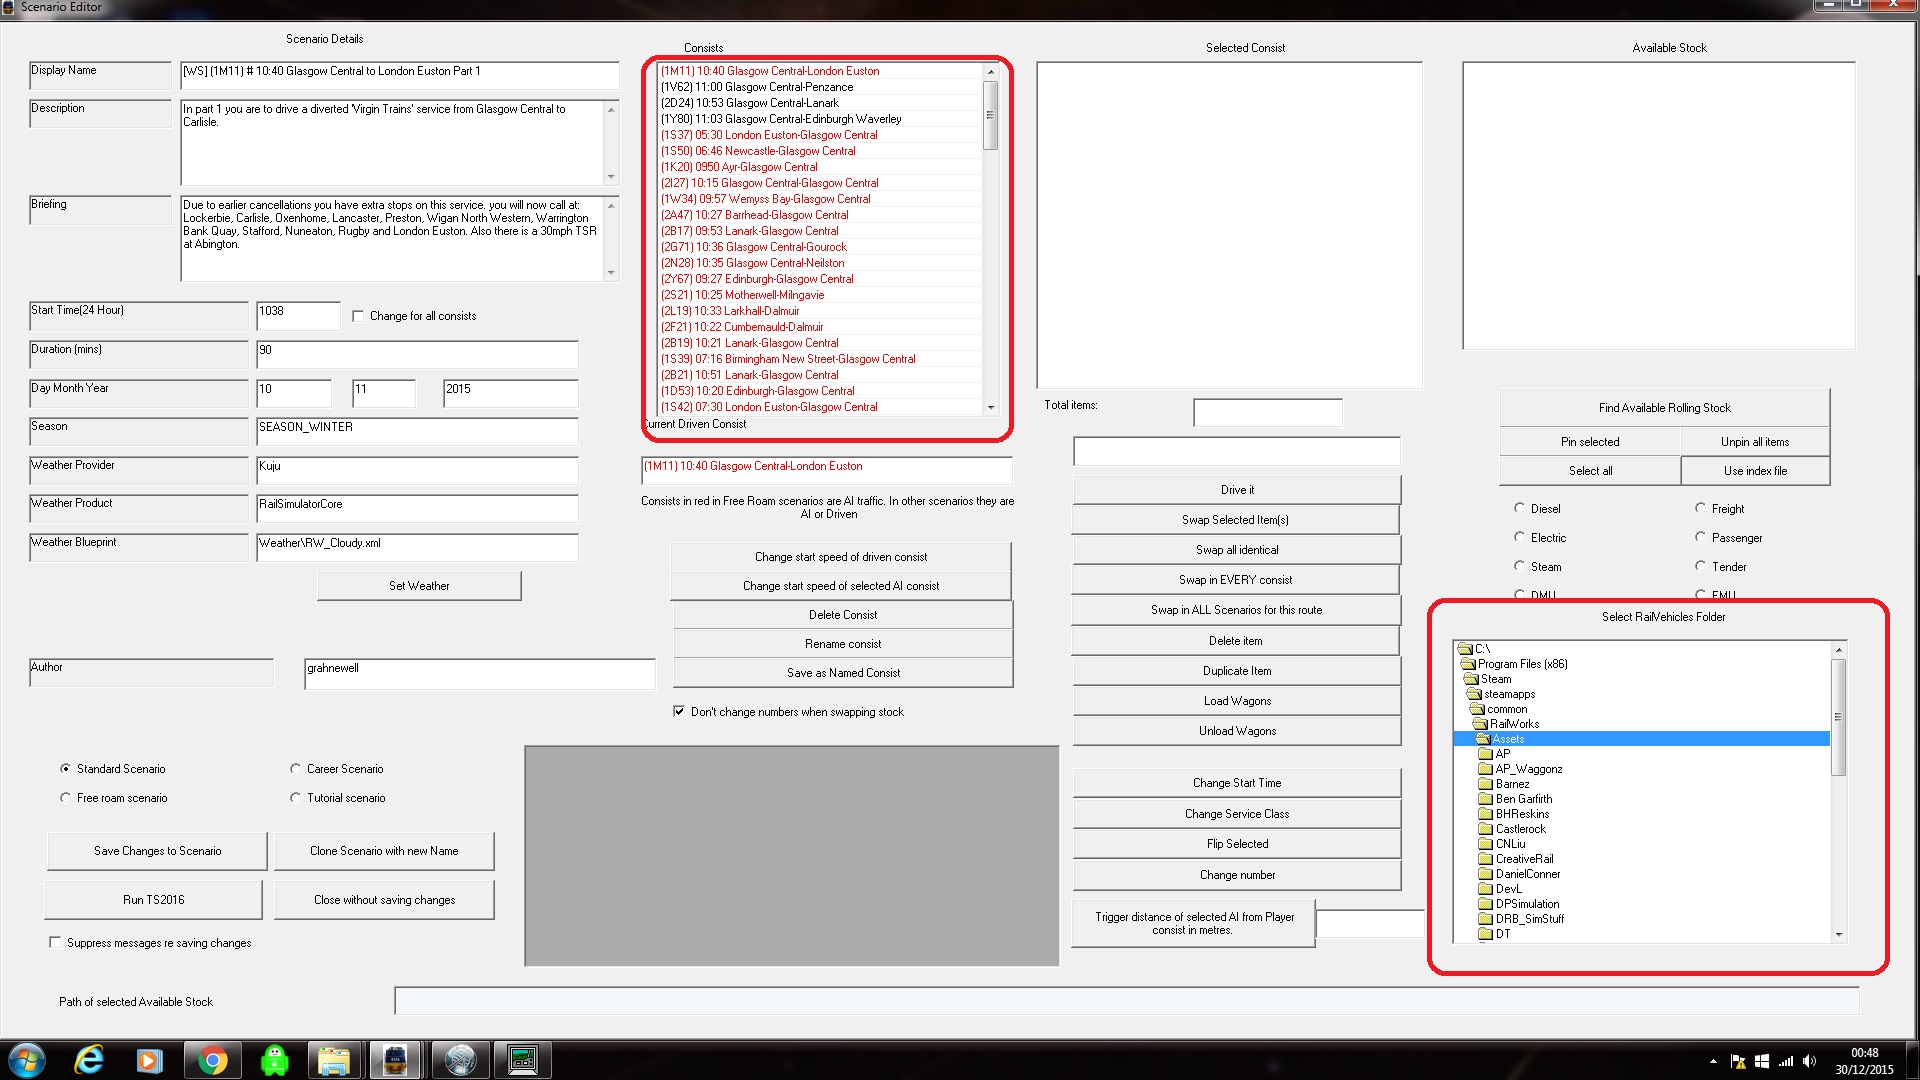This screenshot has width=1920, height=1080.
Task: Tick 'Change for all consists' checkbox
Action: pyautogui.click(x=358, y=316)
